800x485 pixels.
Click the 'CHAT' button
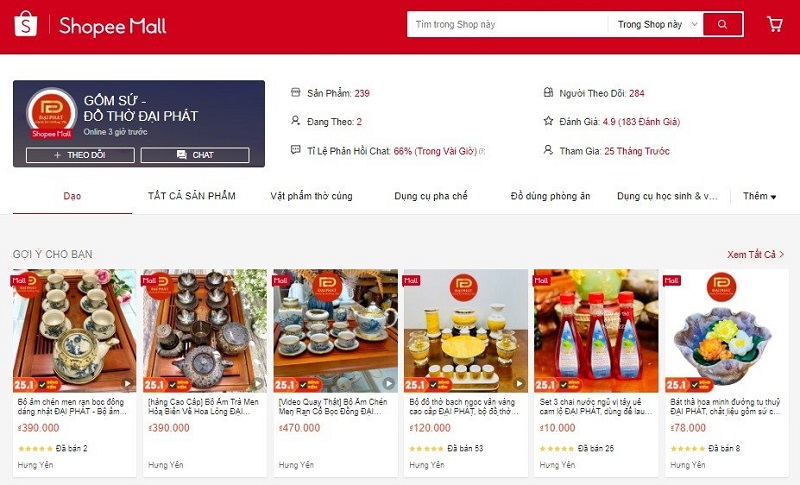coord(195,155)
